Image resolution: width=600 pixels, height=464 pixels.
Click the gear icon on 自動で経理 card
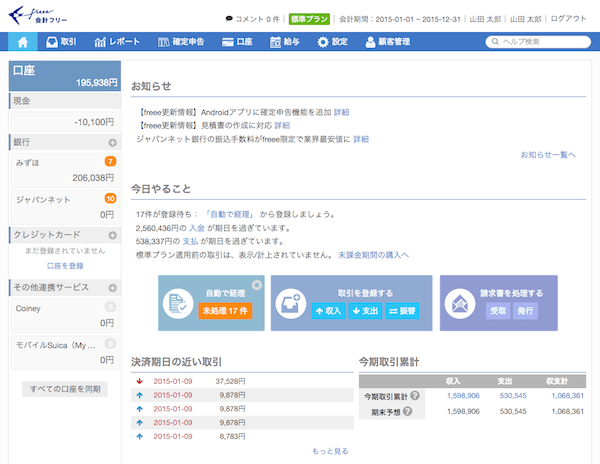(257, 285)
